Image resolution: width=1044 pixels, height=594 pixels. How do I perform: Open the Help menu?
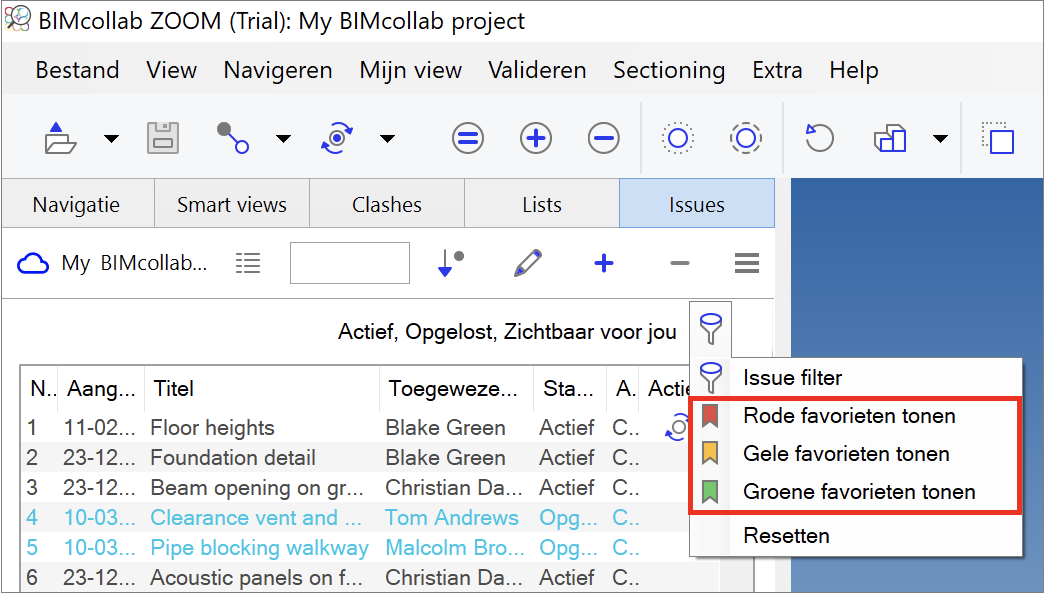click(854, 70)
